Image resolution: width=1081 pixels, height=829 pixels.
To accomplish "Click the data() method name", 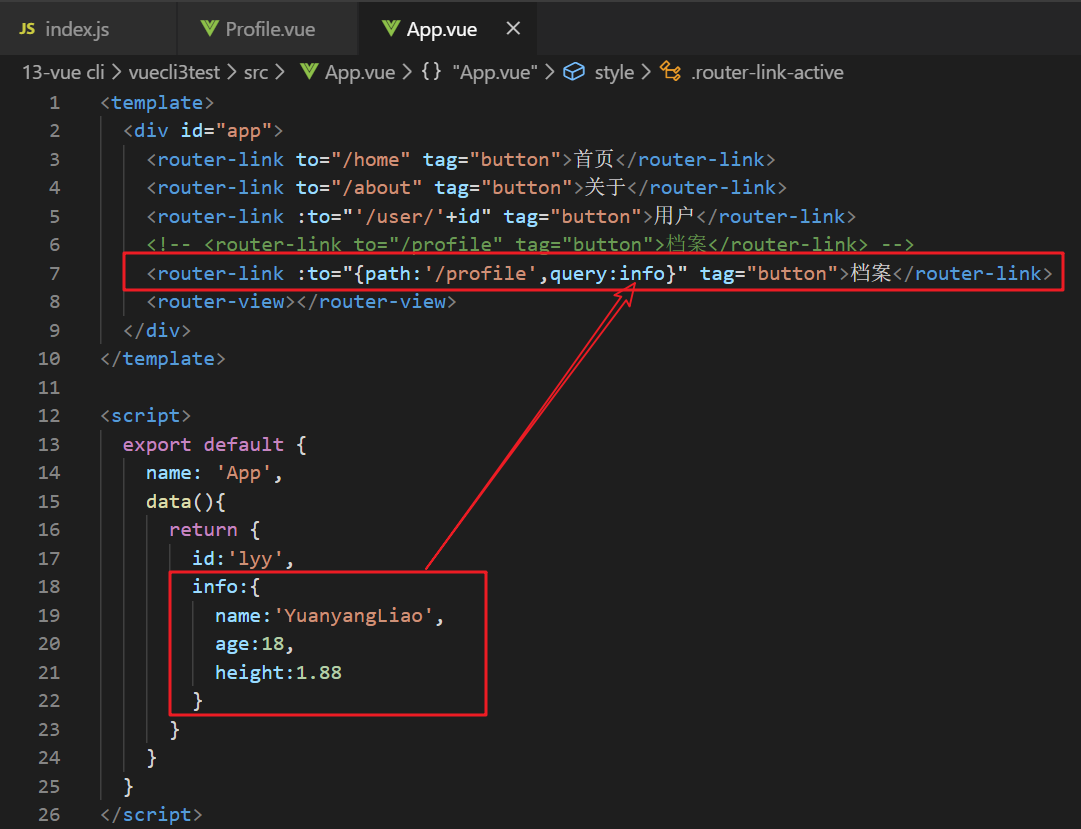I will [169, 501].
